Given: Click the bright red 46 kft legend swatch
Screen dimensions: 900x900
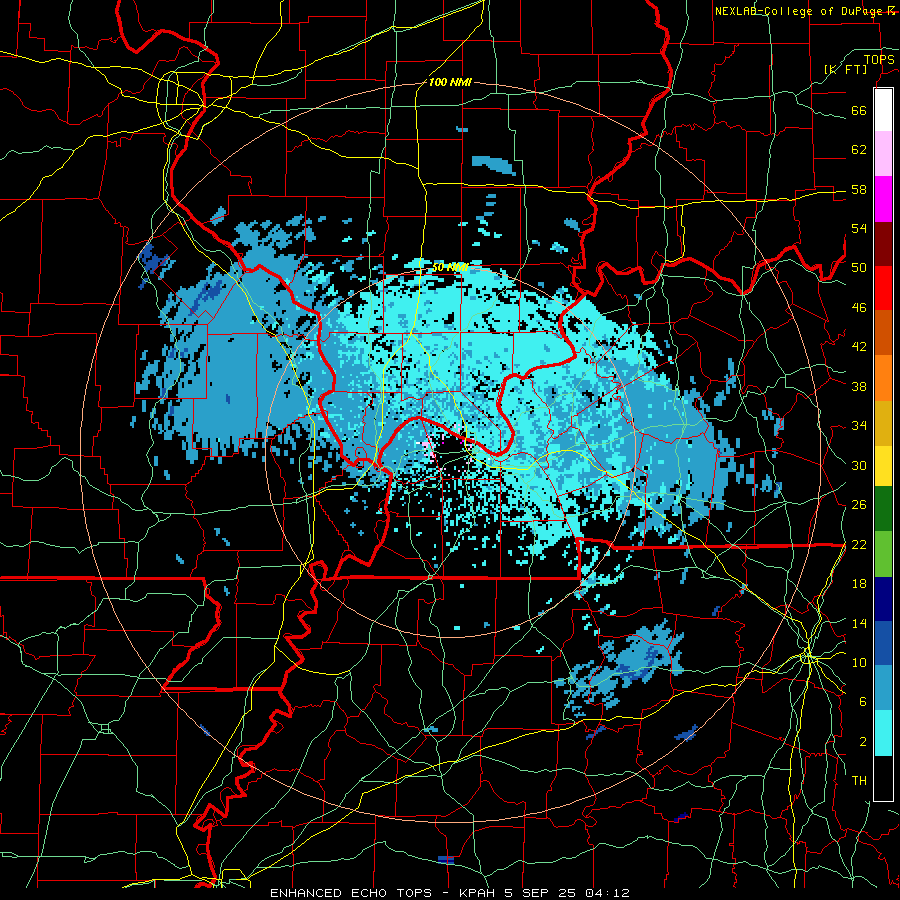Looking at the screenshot, I should [x=883, y=288].
